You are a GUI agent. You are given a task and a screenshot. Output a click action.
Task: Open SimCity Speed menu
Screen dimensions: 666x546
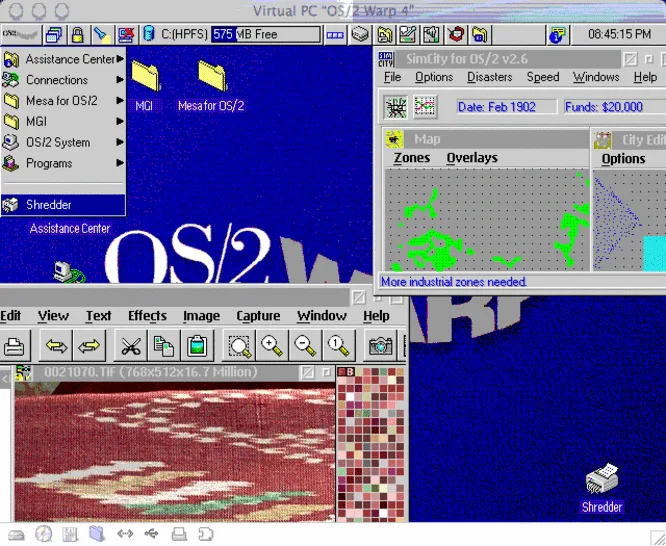543,77
